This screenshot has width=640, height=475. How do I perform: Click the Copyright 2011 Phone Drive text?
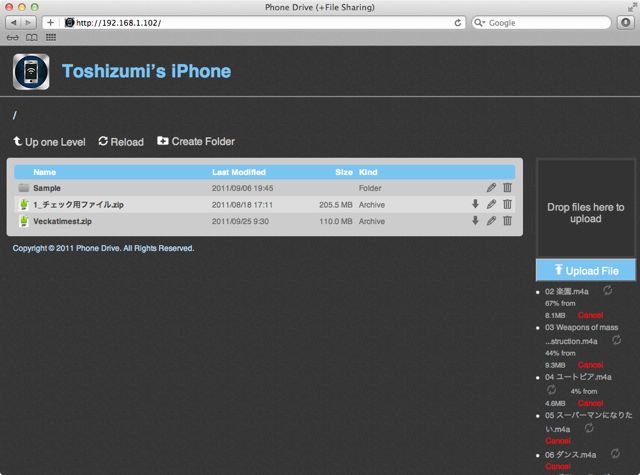pyautogui.click(x=103, y=249)
